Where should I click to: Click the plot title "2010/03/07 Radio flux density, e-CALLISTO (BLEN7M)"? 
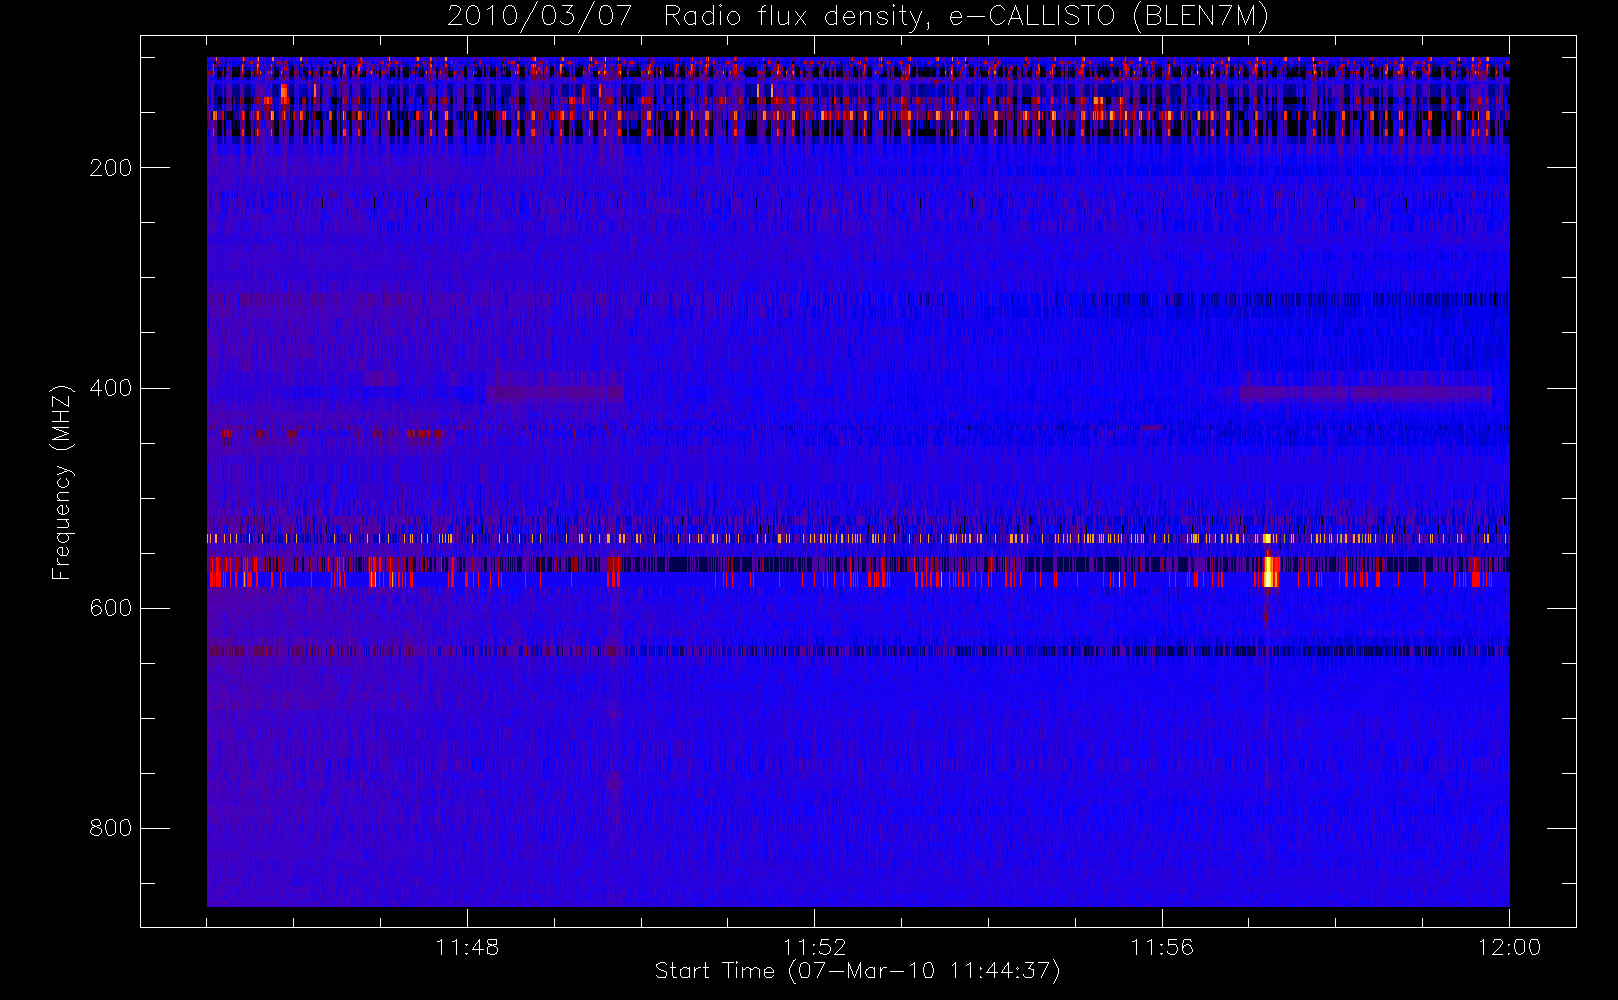point(858,17)
